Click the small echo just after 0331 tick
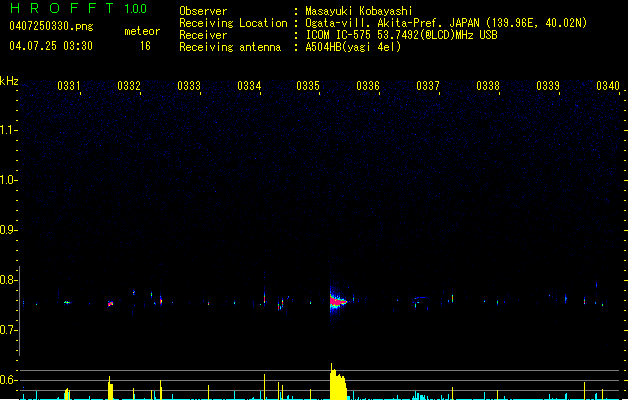629x400 pixels. coord(67,302)
